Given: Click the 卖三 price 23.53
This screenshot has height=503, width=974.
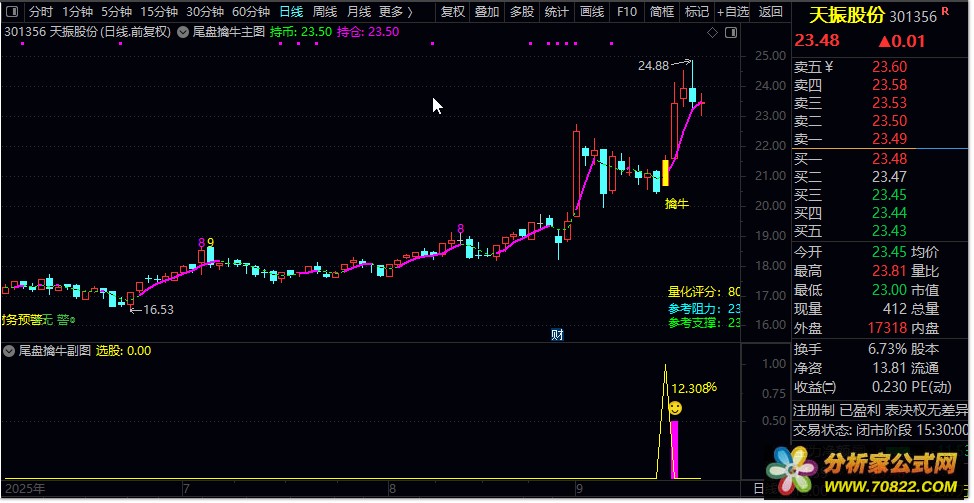Looking at the screenshot, I should (x=890, y=102).
